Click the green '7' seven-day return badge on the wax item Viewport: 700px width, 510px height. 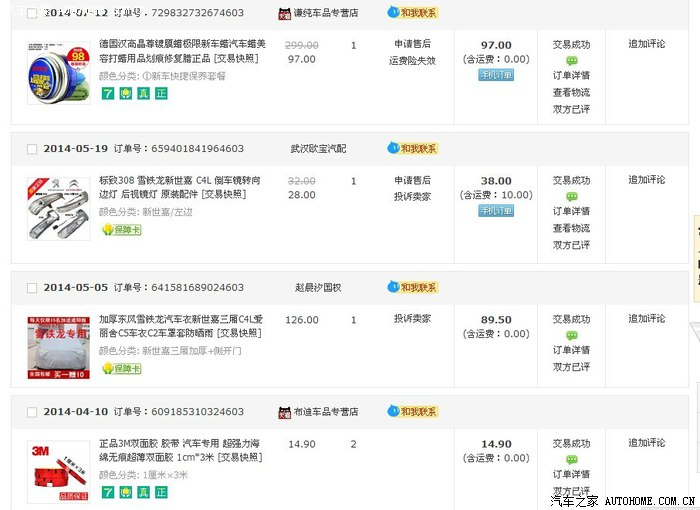click(105, 93)
